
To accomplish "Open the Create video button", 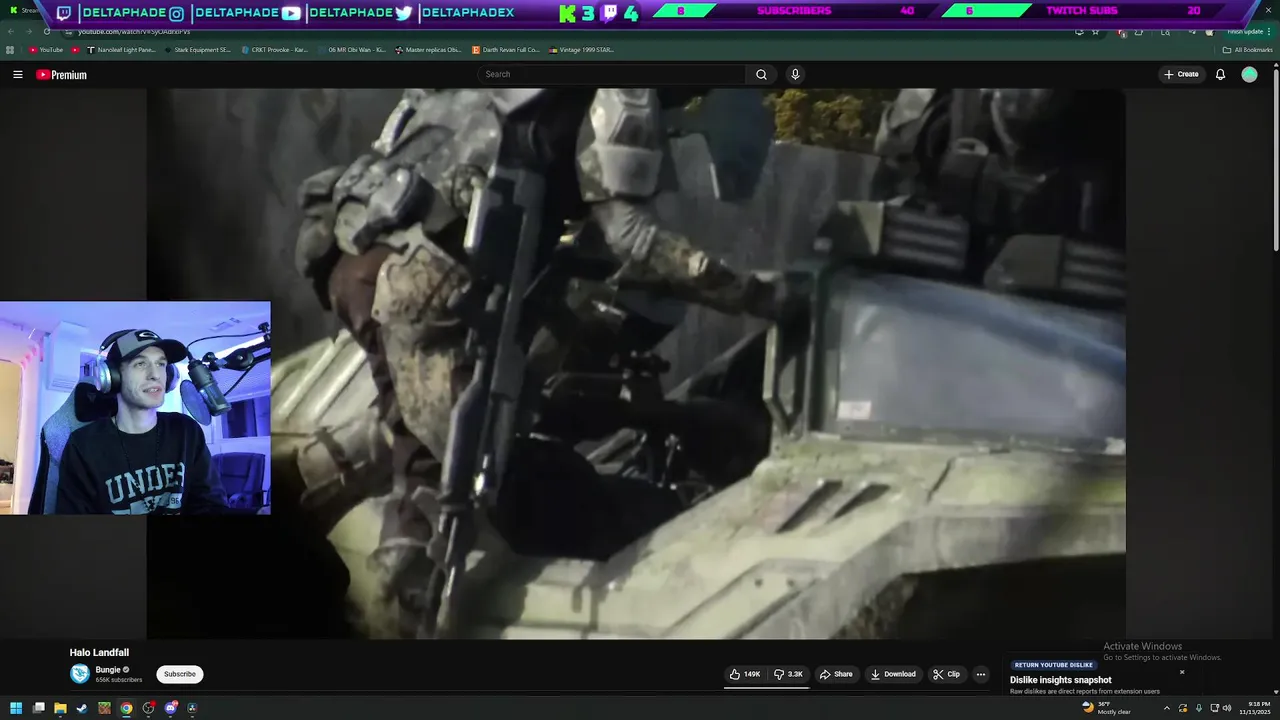I will [x=1181, y=75].
